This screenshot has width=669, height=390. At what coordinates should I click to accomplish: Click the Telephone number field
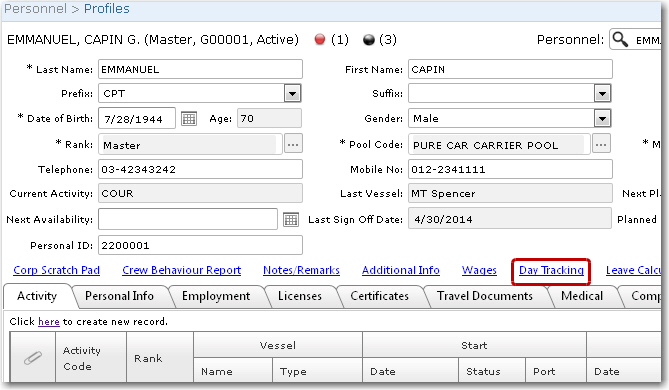coord(201,169)
